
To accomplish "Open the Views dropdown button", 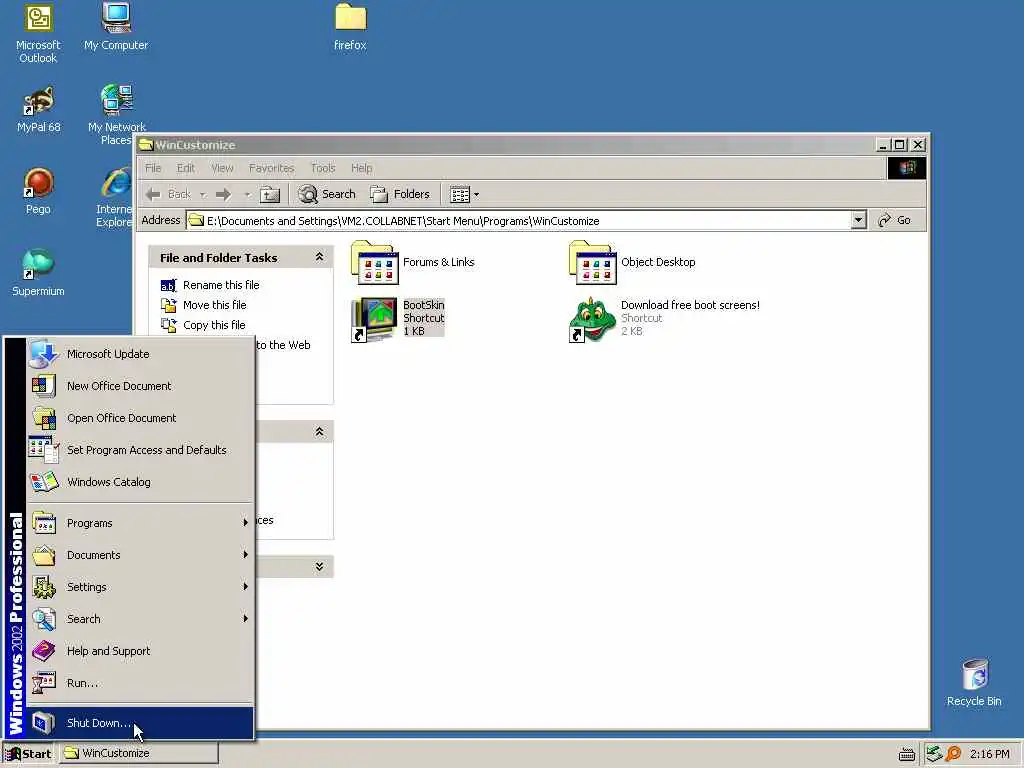I will point(464,195).
